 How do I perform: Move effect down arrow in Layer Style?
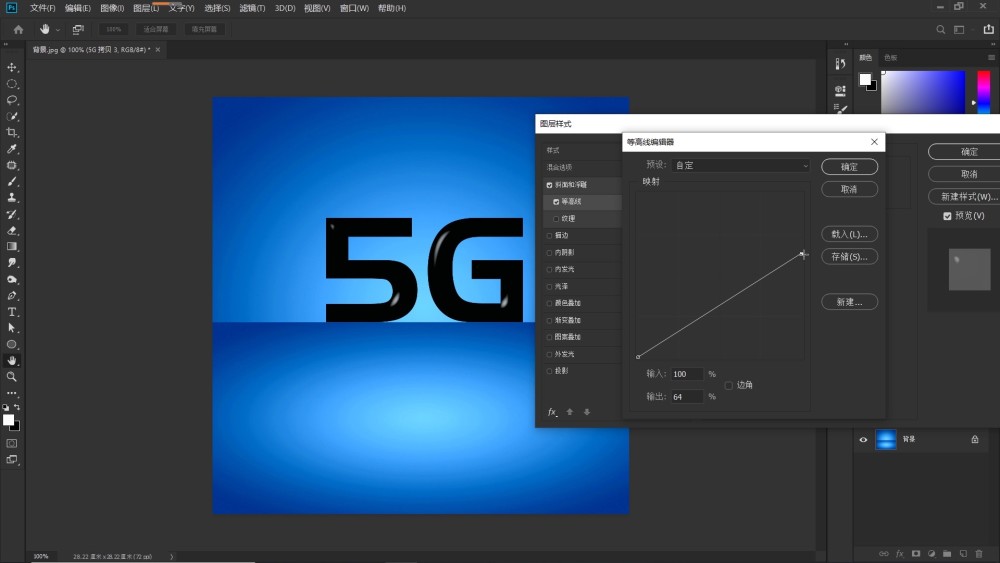[x=587, y=412]
